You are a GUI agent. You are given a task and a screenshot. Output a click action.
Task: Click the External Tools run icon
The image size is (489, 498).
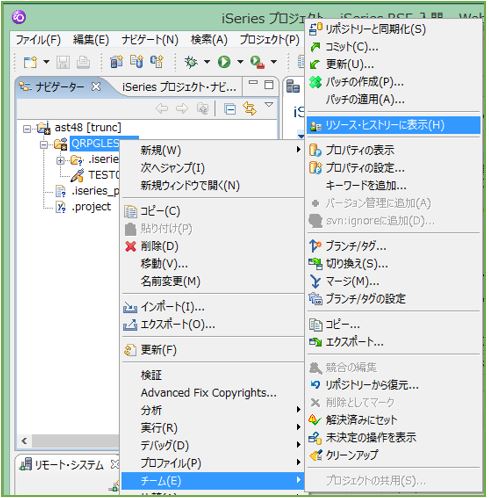(x=257, y=62)
